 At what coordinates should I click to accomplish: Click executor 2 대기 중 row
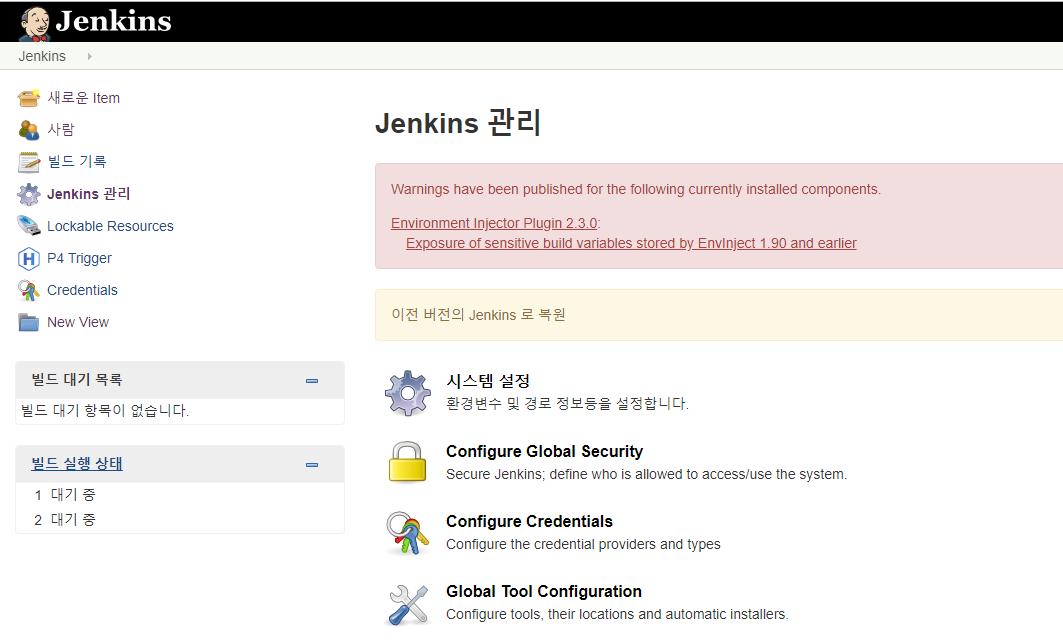point(180,520)
